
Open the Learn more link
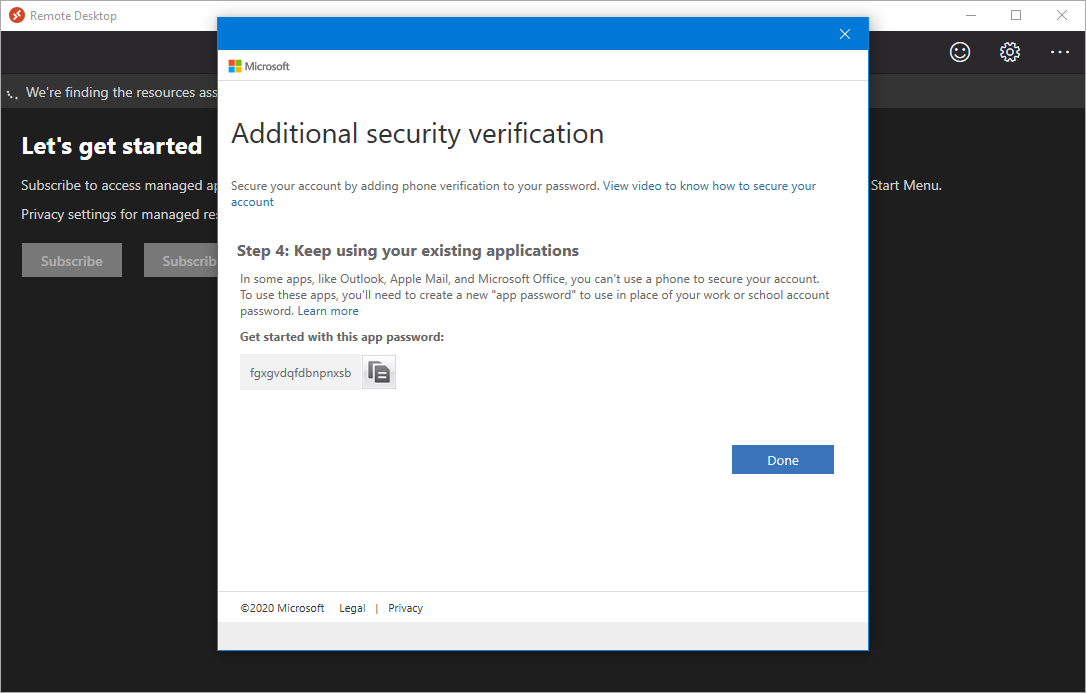328,311
